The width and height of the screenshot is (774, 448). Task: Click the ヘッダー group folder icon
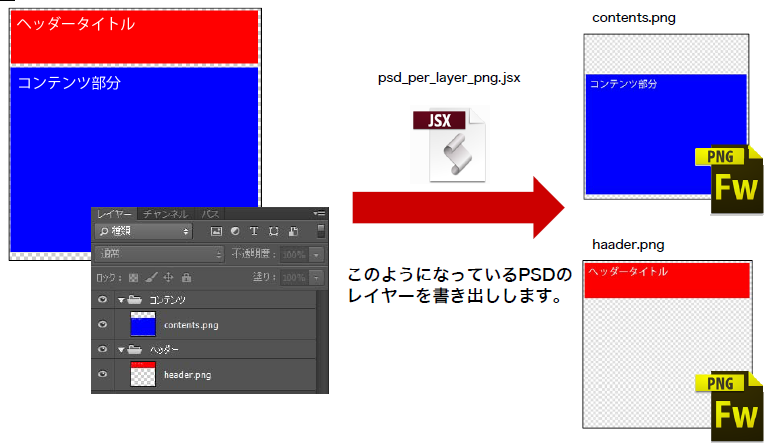(x=135, y=349)
